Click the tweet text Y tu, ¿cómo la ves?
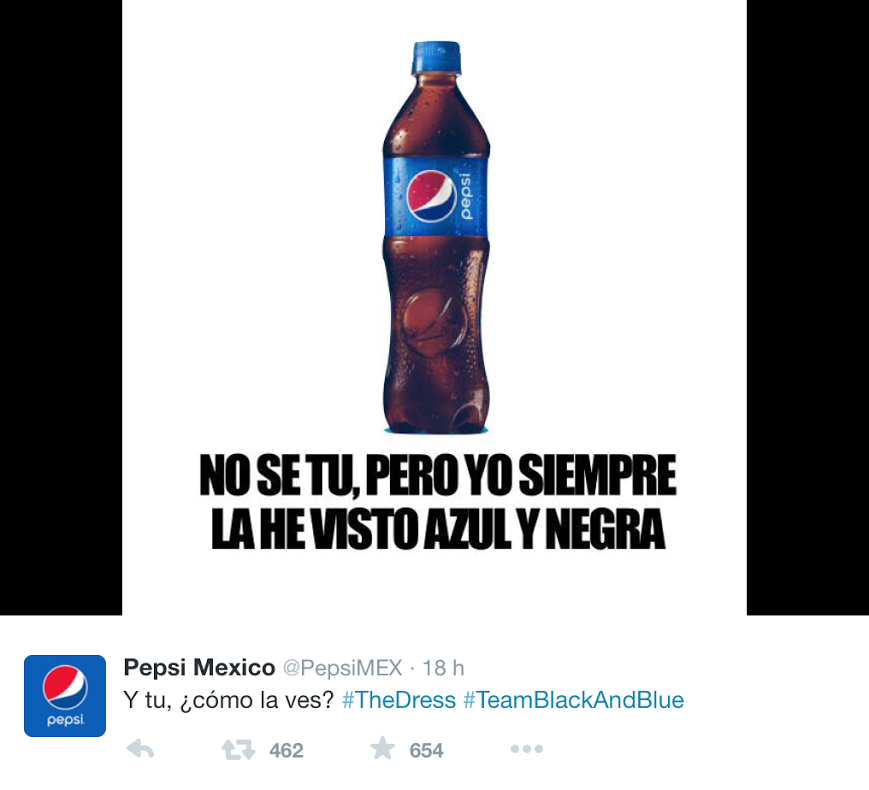This screenshot has height=790, width=869. [x=228, y=700]
